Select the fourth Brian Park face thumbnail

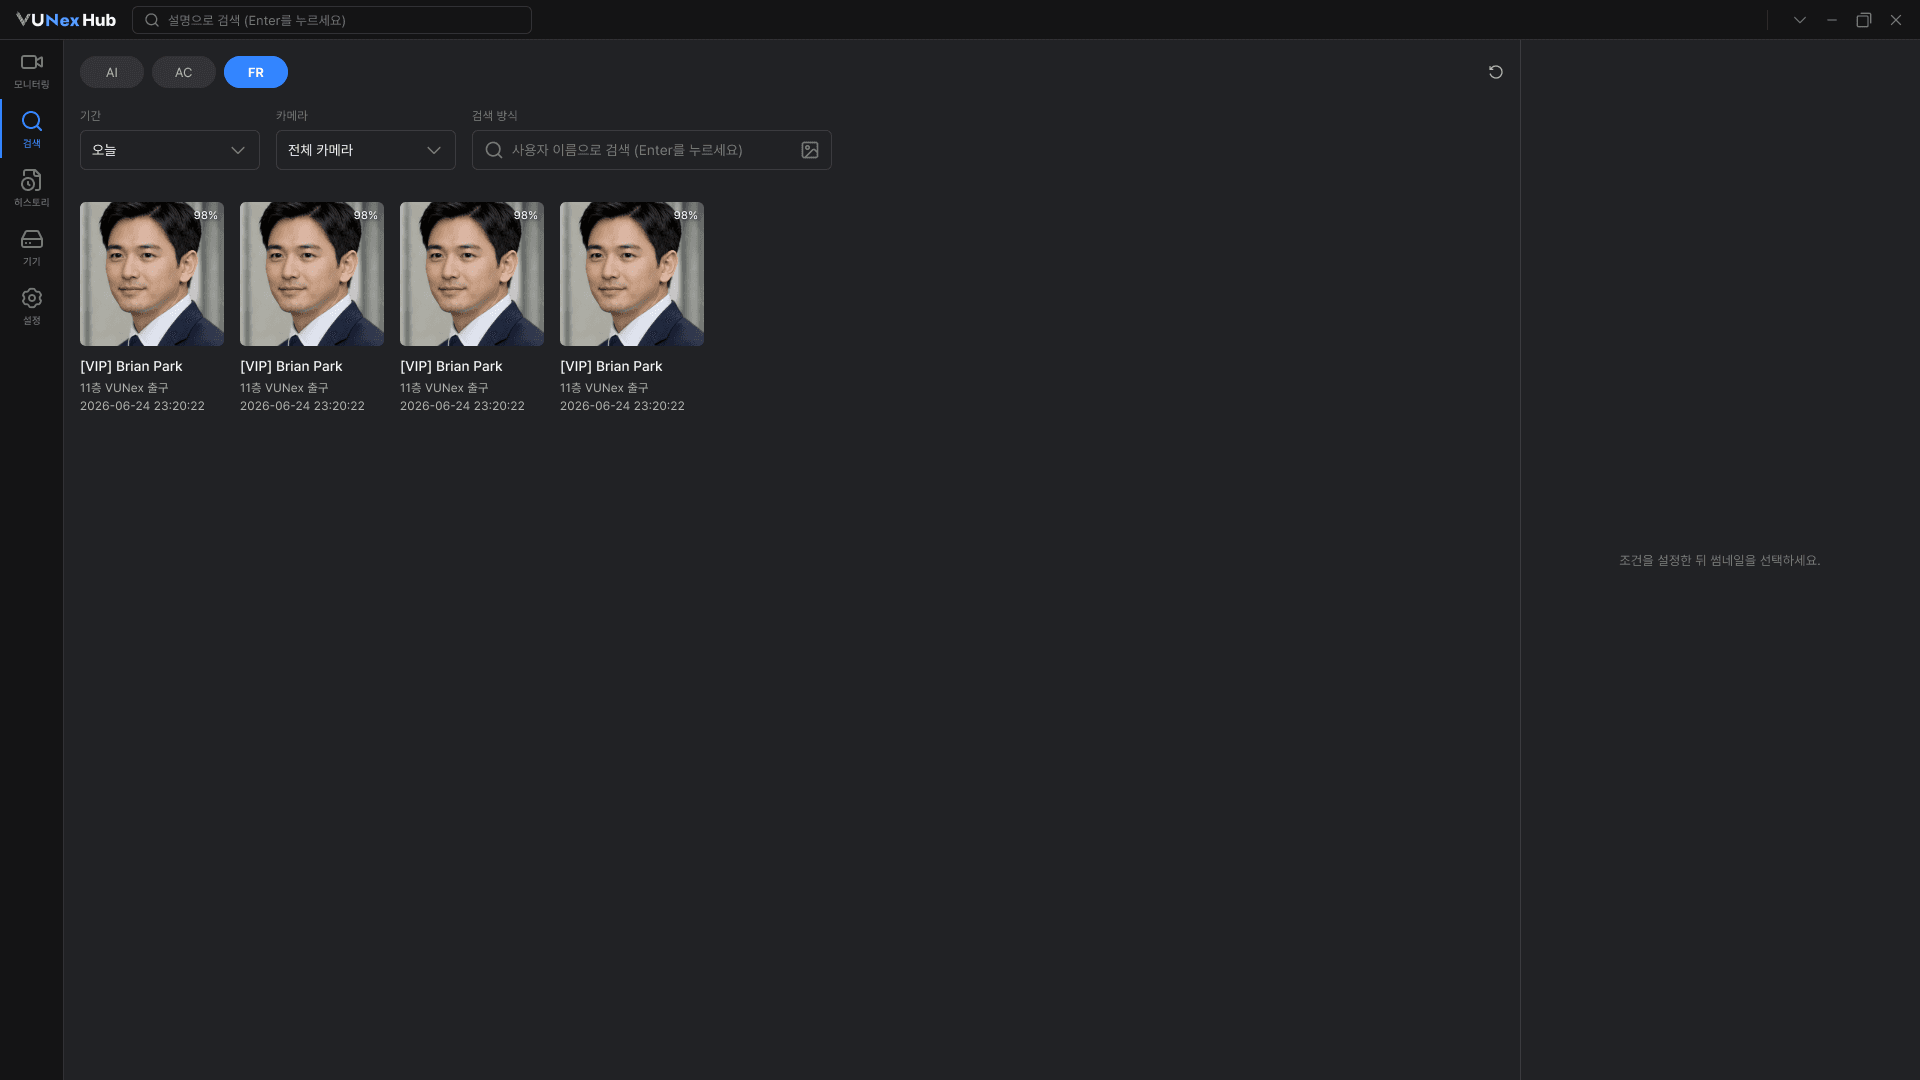(x=632, y=274)
